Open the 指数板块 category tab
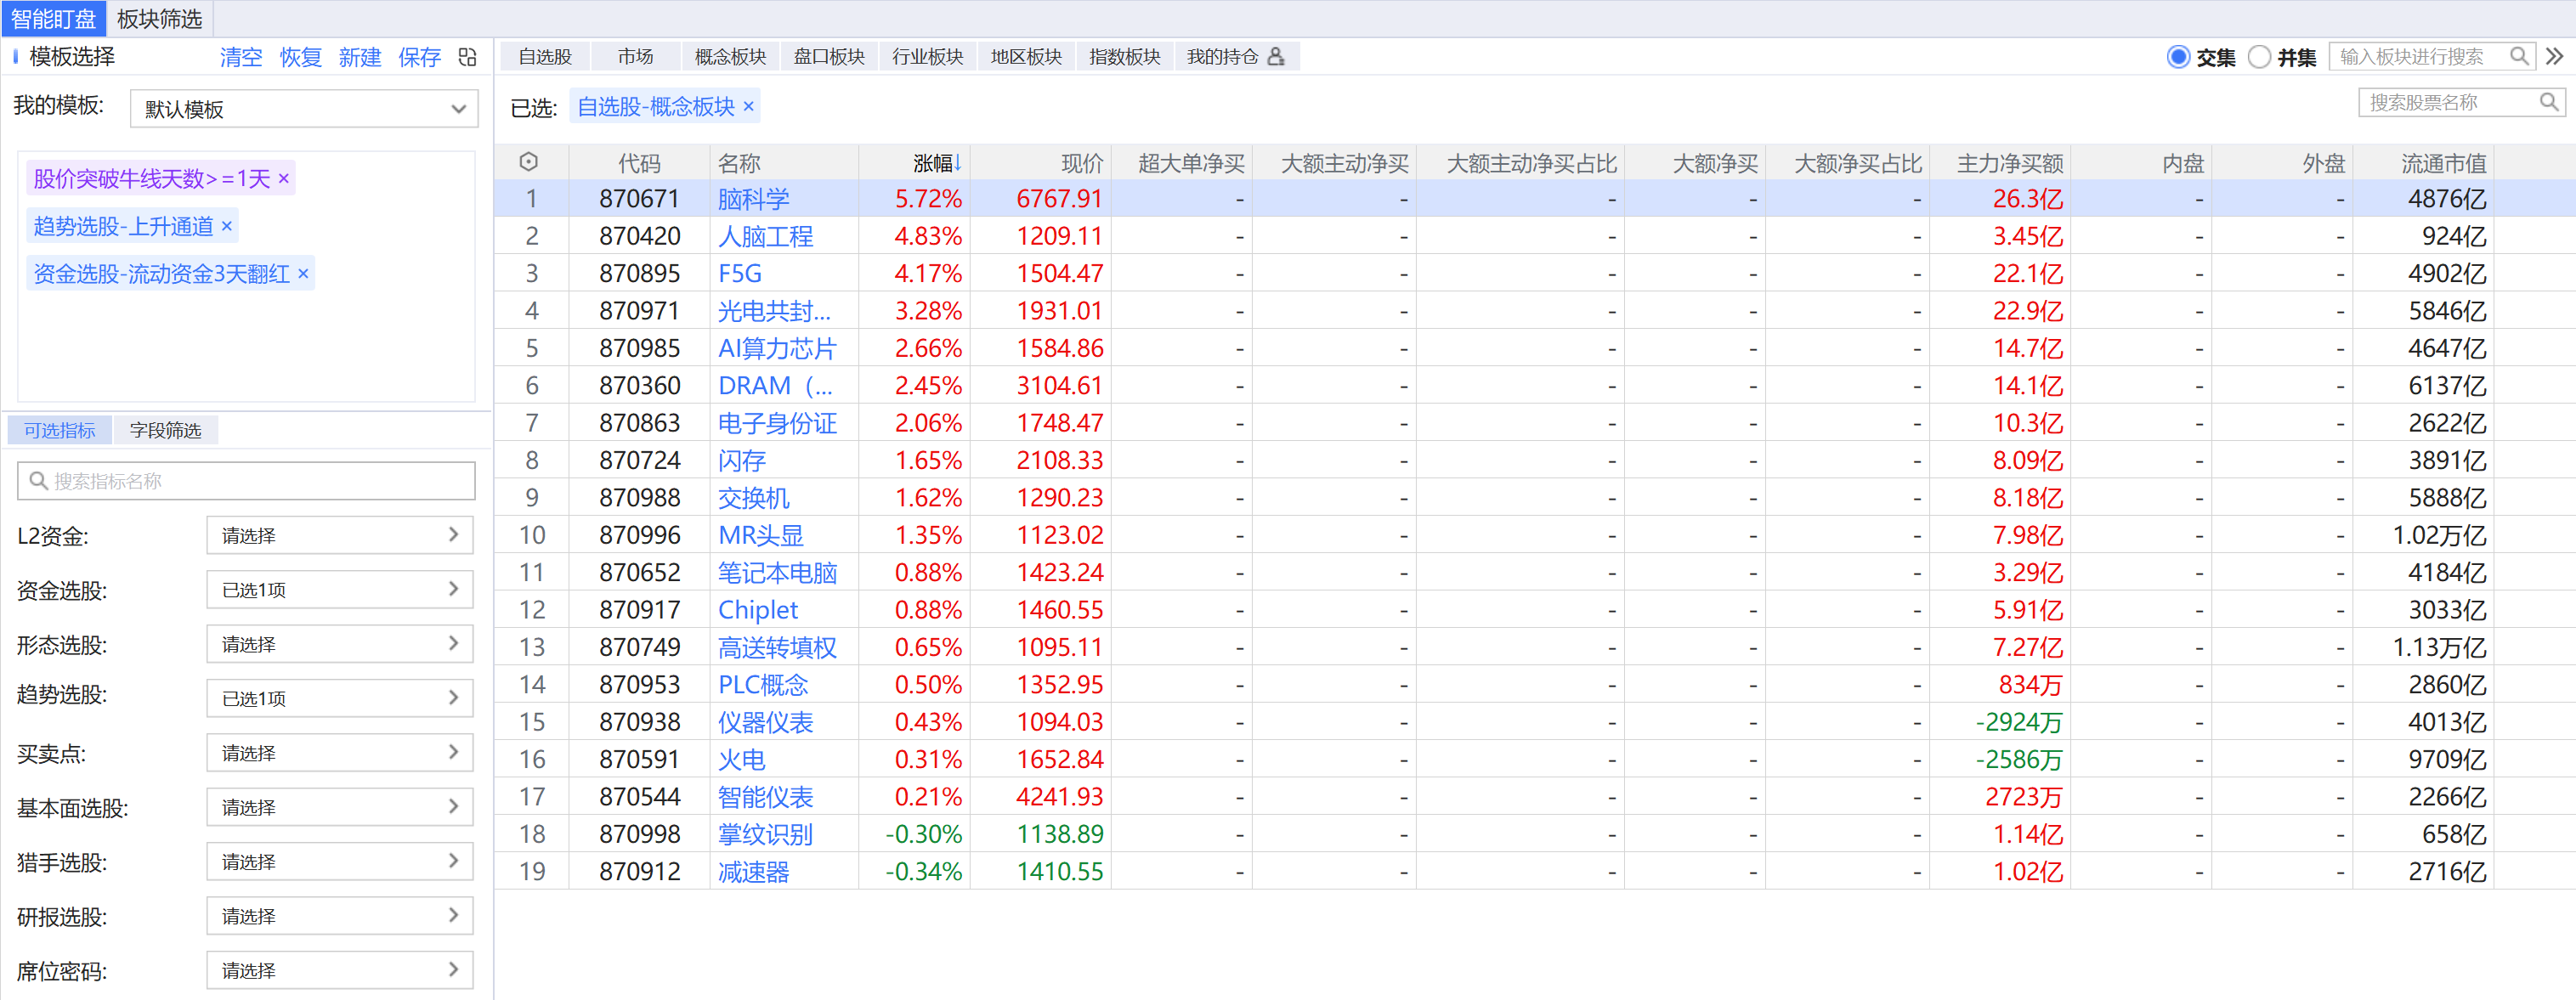 1125,57
